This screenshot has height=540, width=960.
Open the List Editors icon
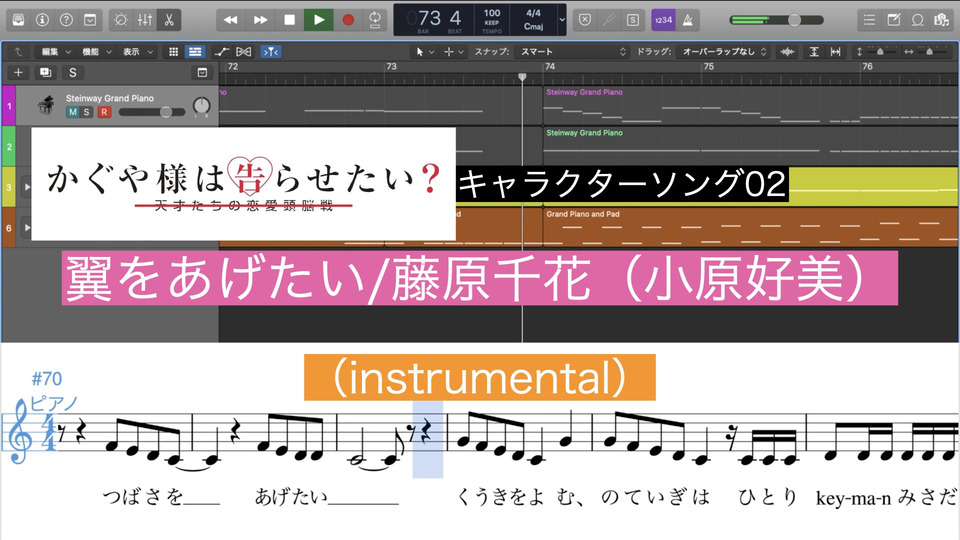869,20
